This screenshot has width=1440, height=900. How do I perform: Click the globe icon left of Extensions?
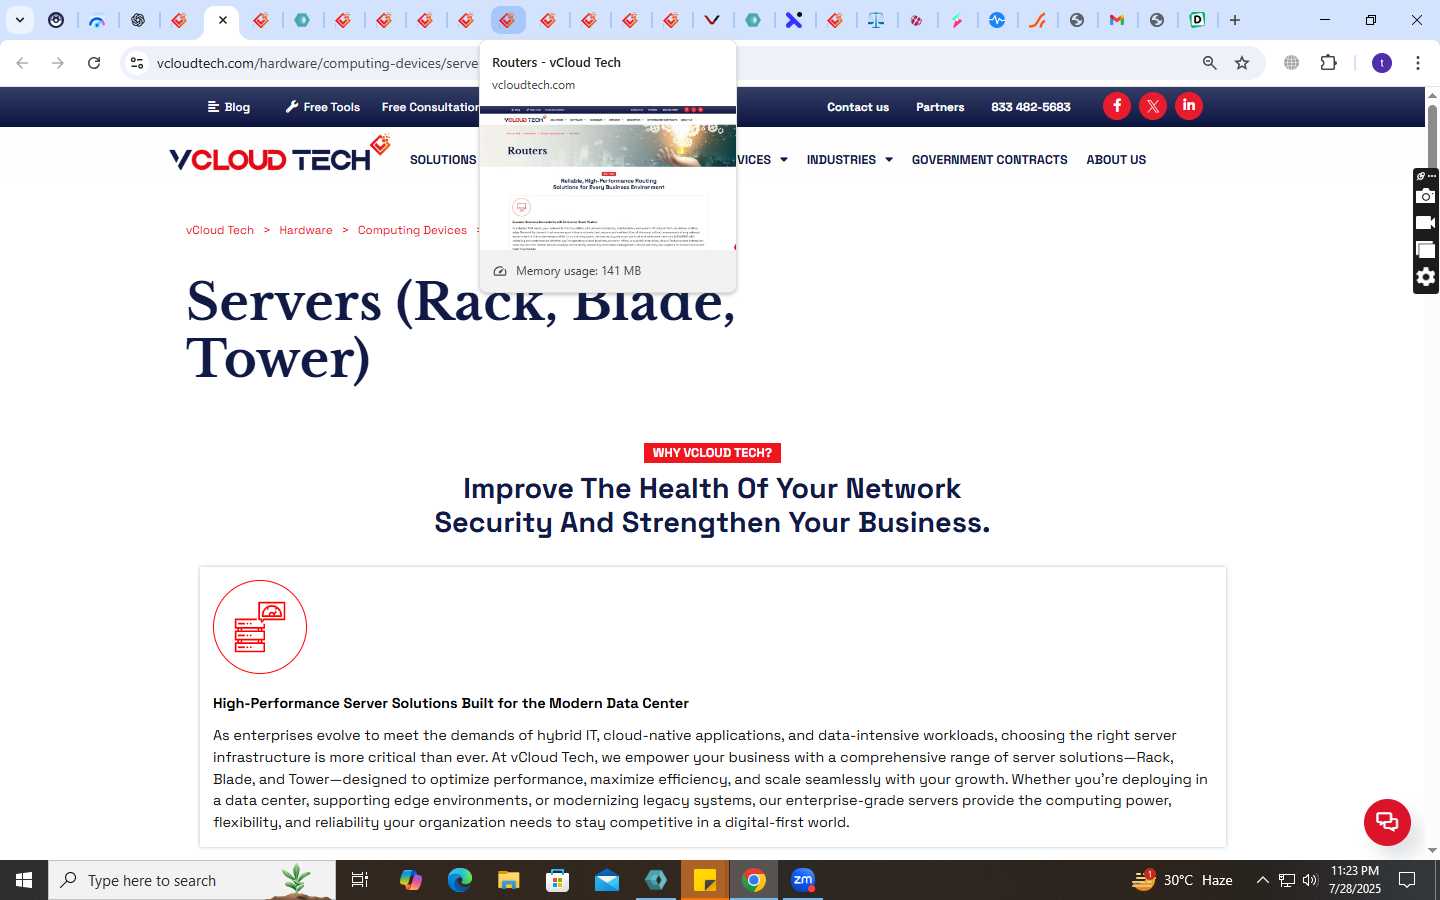point(1291,63)
